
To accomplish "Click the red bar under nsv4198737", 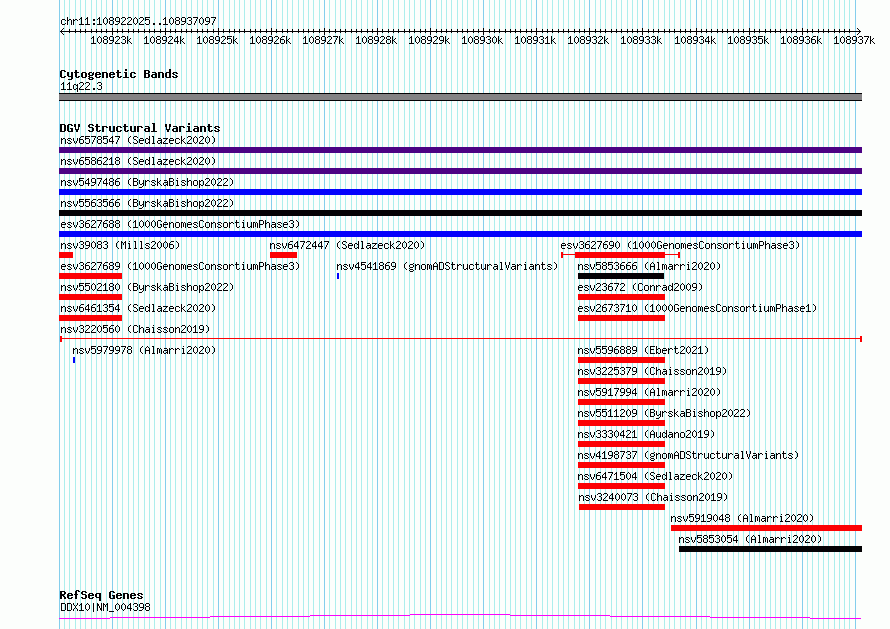I will tap(621, 465).
